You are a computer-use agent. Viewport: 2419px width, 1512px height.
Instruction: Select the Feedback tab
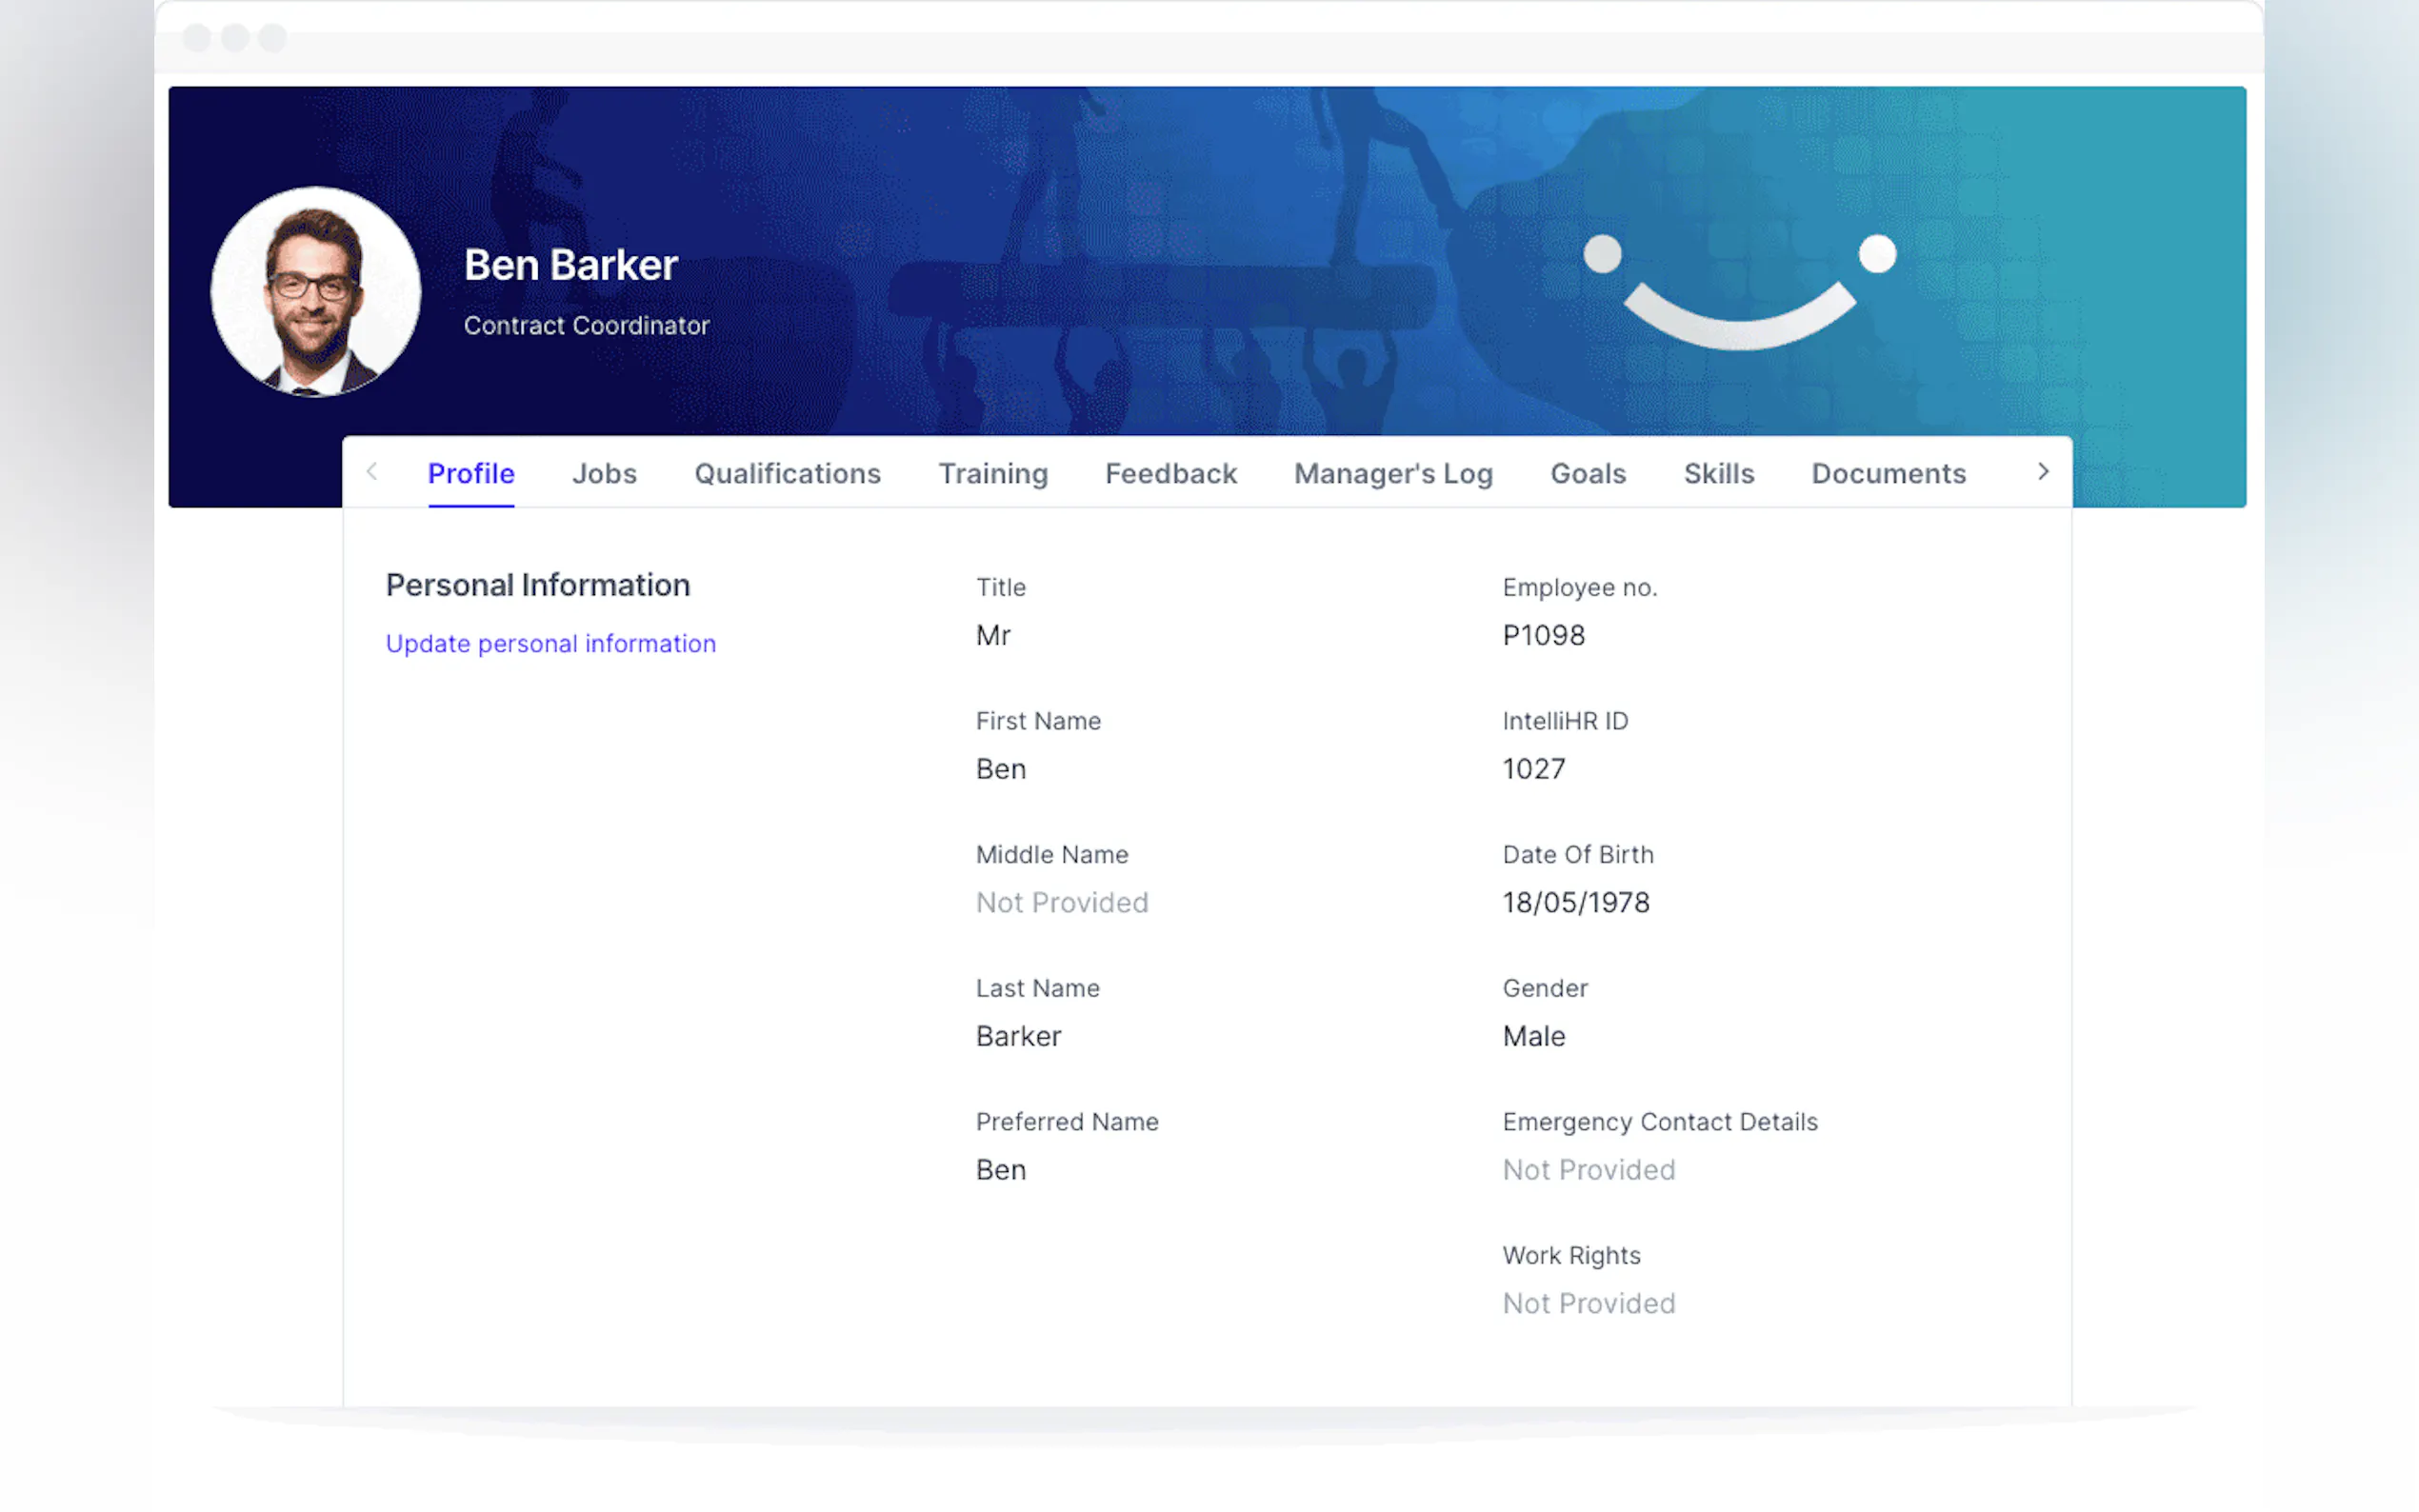pyautogui.click(x=1170, y=473)
